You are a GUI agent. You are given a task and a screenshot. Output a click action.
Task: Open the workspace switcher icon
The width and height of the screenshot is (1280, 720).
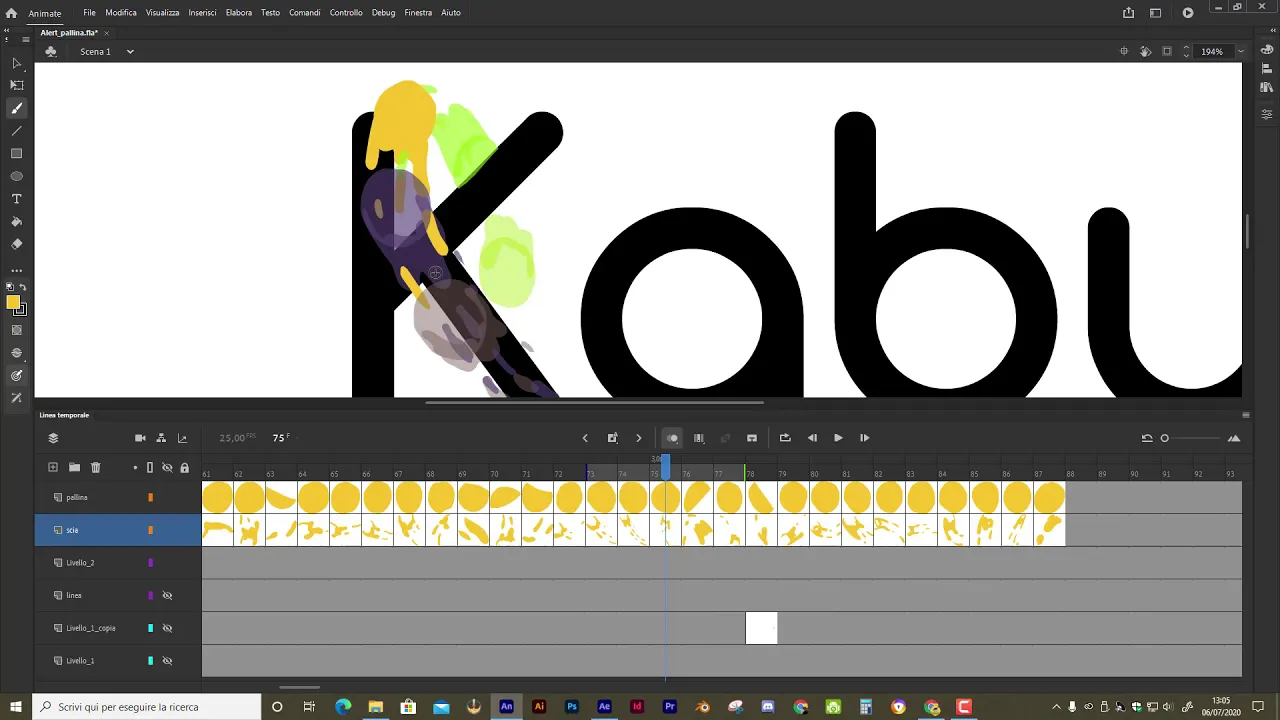[1156, 13]
